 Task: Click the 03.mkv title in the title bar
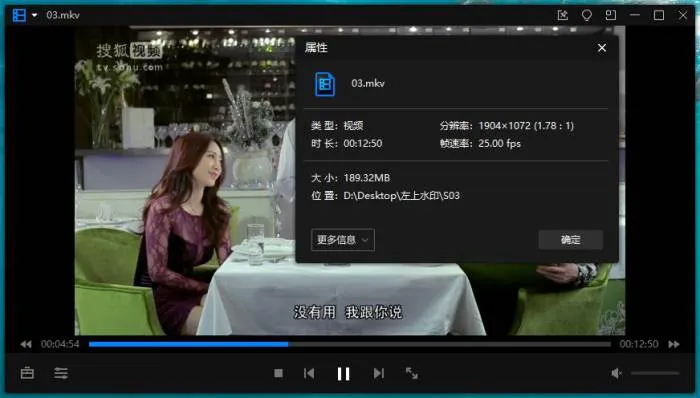tap(63, 15)
